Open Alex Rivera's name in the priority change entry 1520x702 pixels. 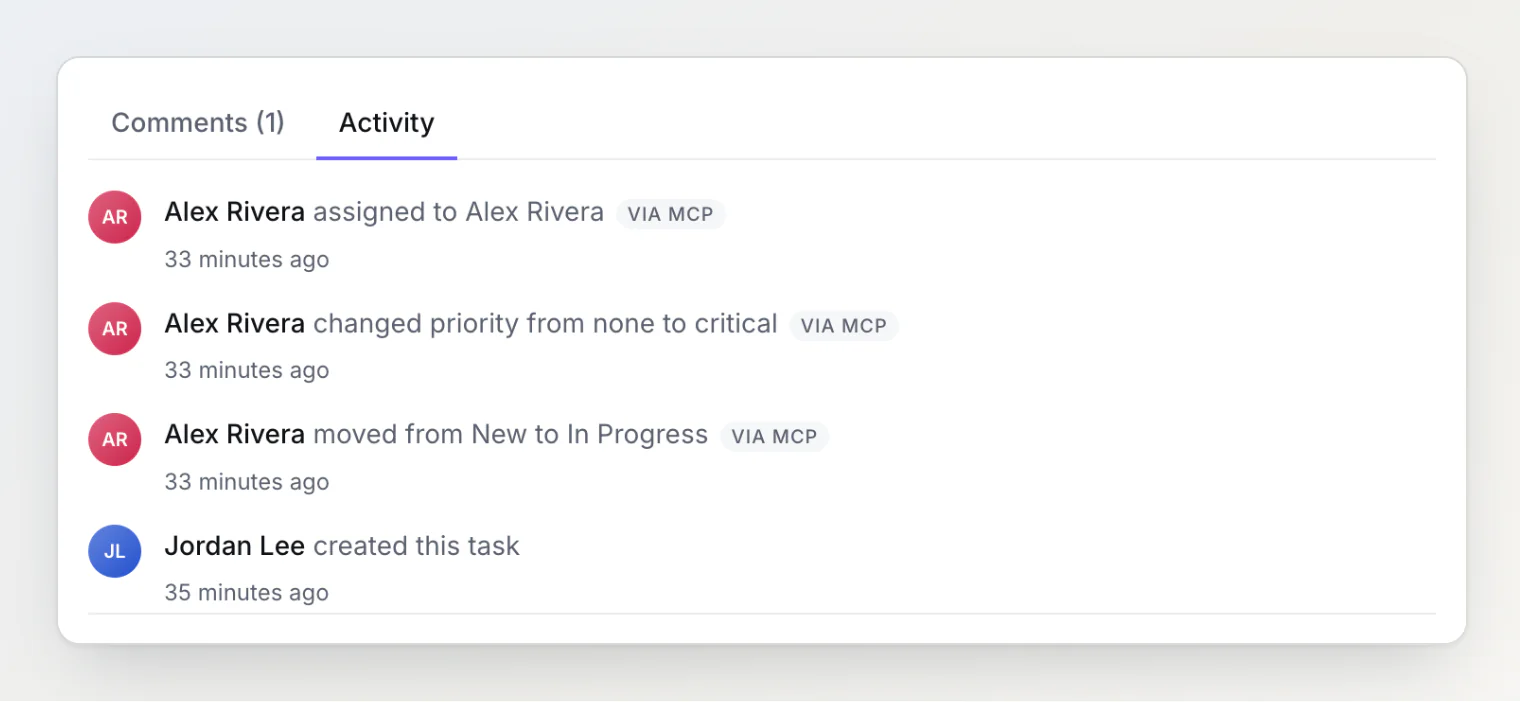(235, 324)
